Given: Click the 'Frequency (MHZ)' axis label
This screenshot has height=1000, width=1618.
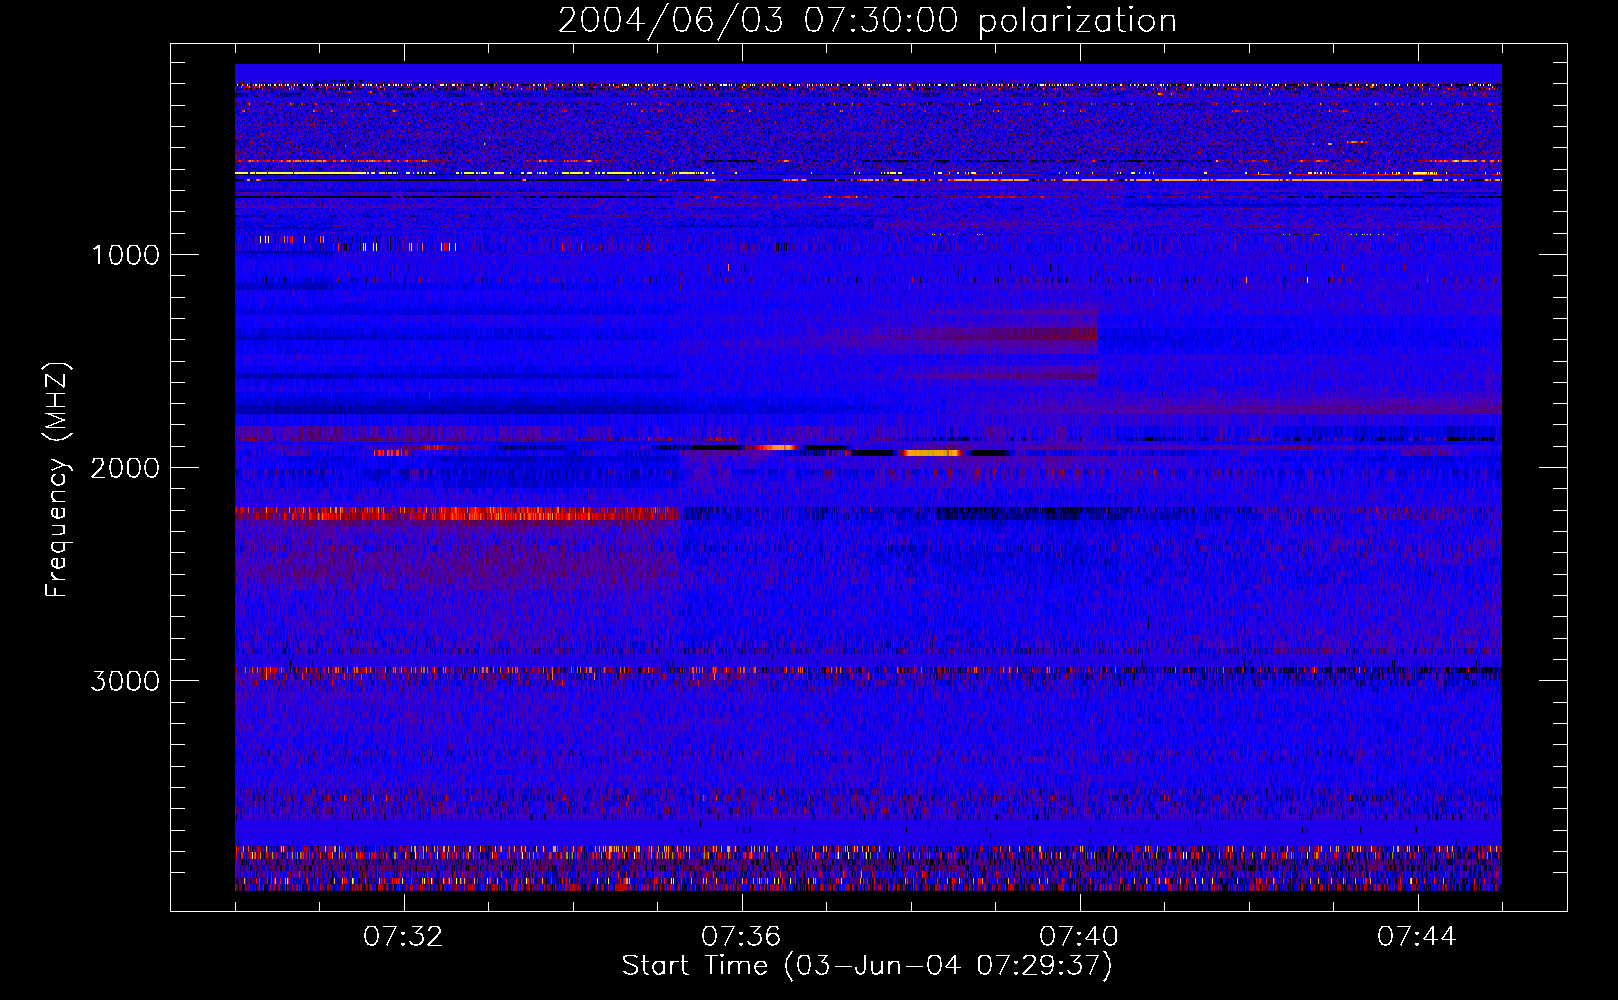Looking at the screenshot, I should coord(57,480).
